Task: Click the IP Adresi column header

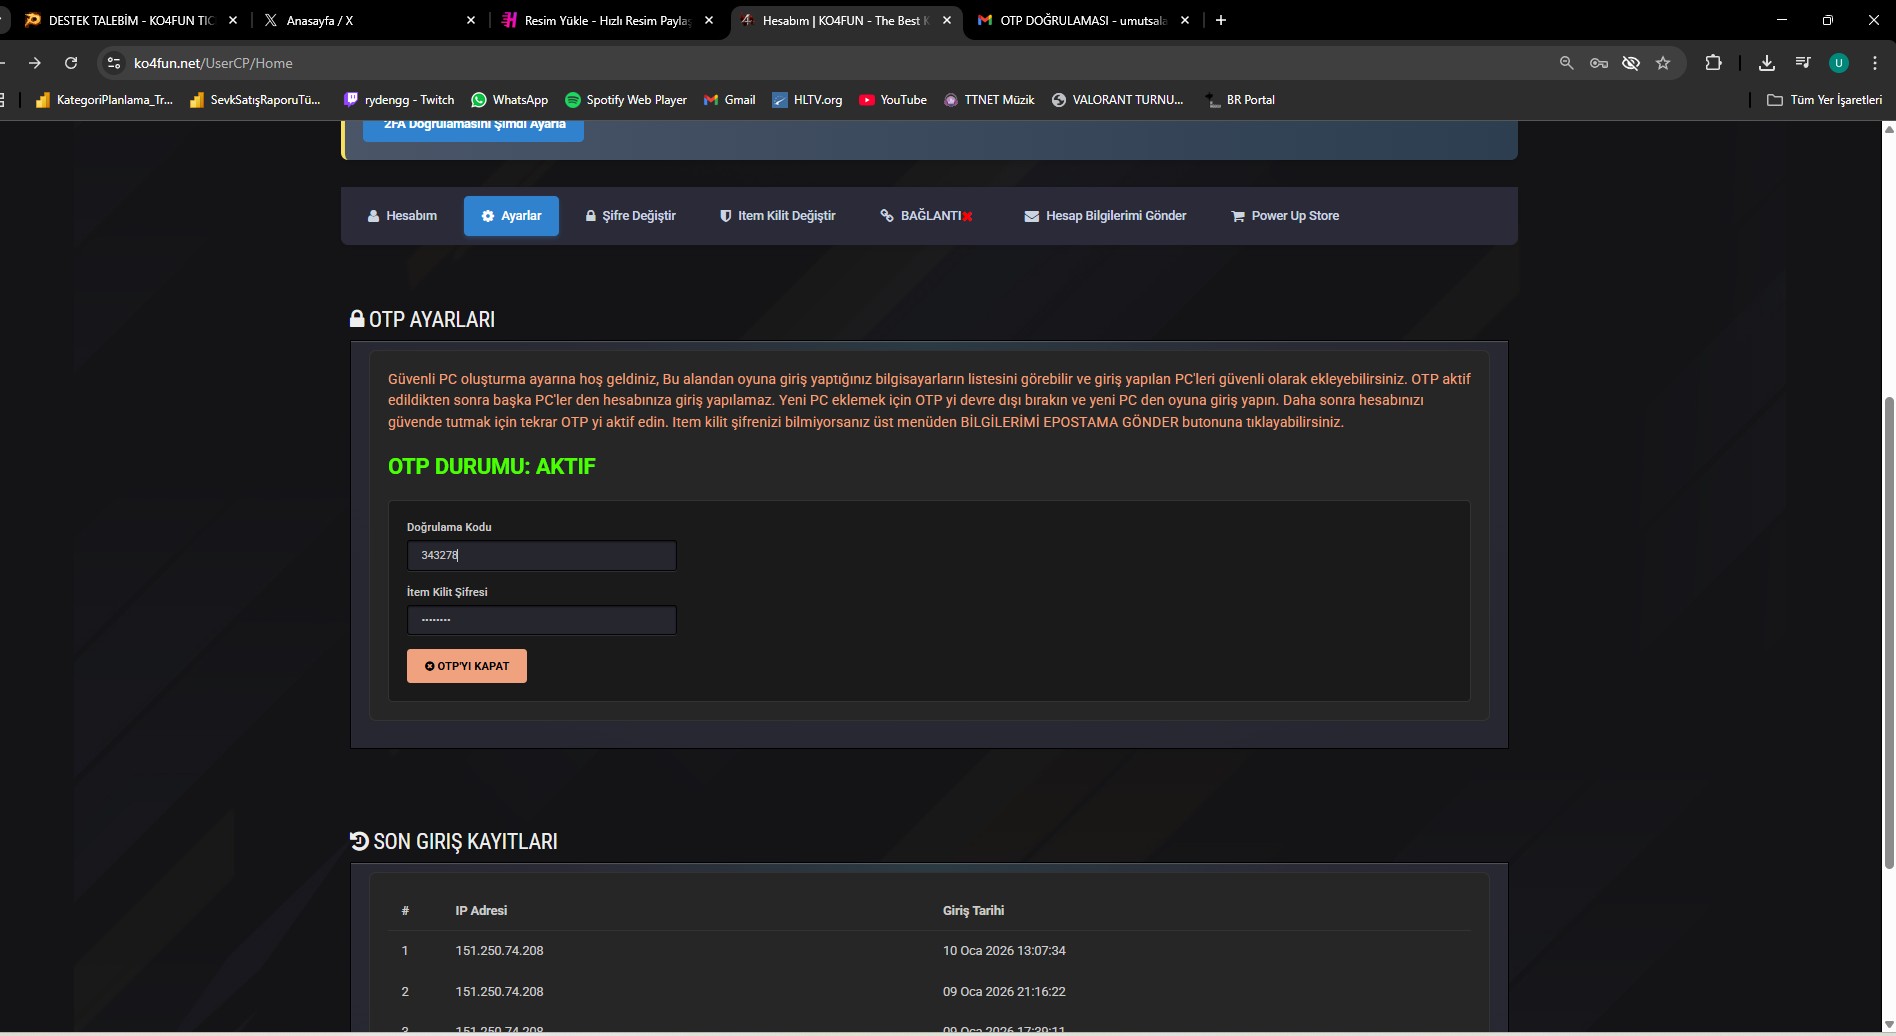Action: click(481, 911)
